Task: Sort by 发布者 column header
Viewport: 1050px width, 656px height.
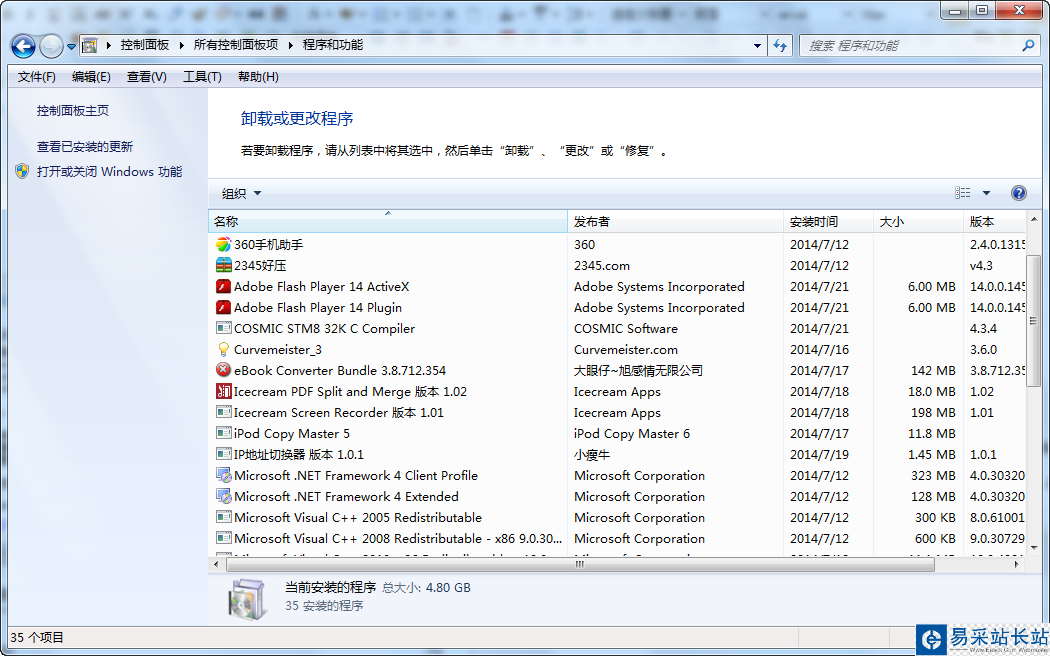Action: (x=676, y=222)
